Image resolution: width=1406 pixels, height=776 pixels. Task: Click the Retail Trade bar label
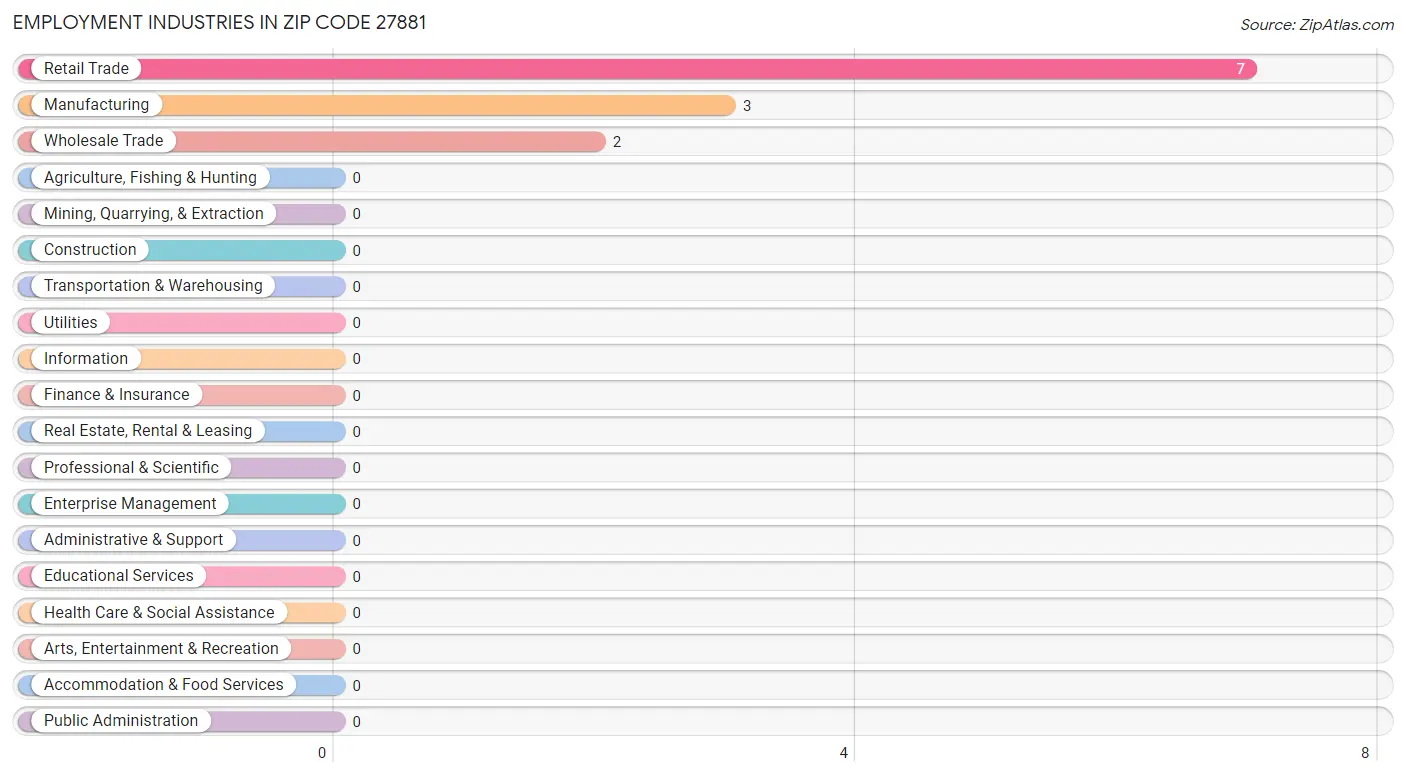(86, 69)
